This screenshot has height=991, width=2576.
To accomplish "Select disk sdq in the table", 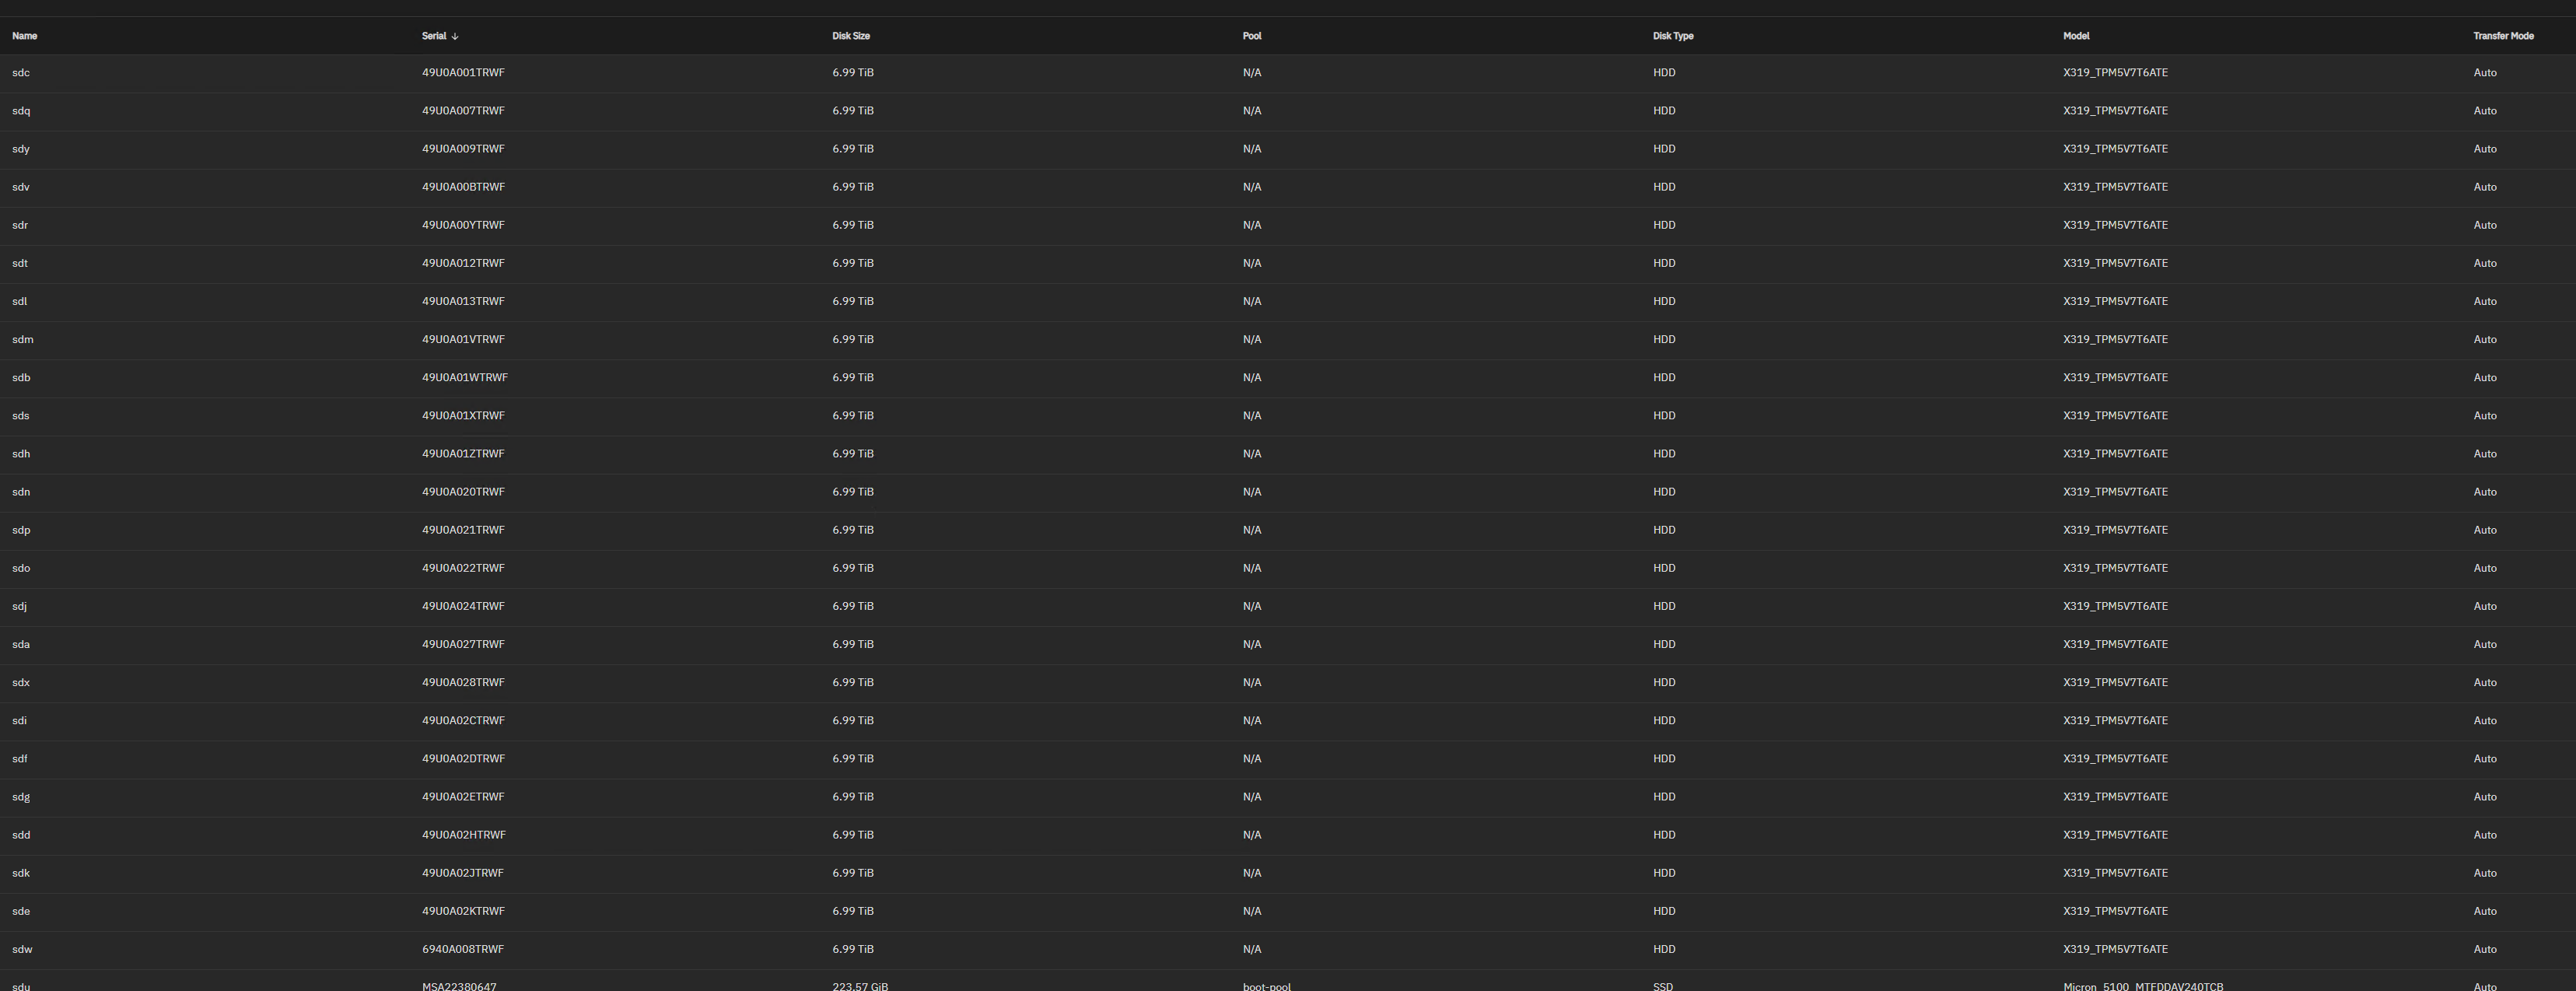I will (x=21, y=111).
